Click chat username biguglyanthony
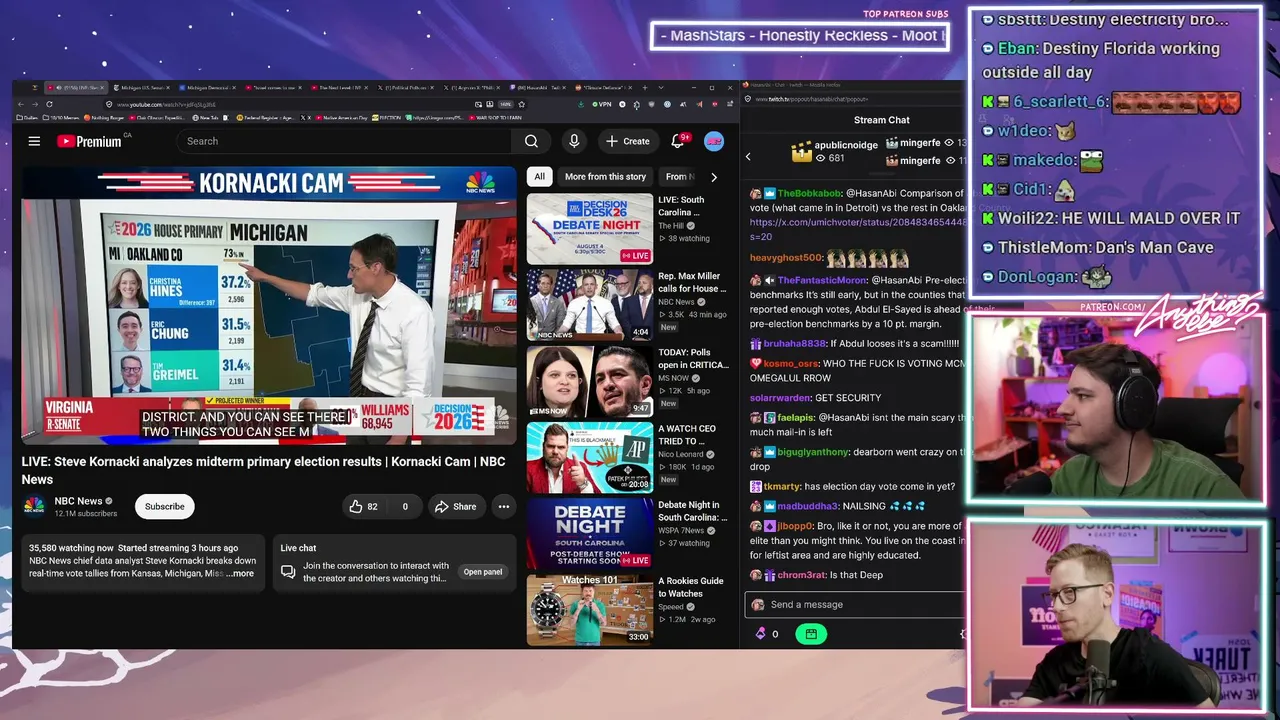 [x=813, y=452]
